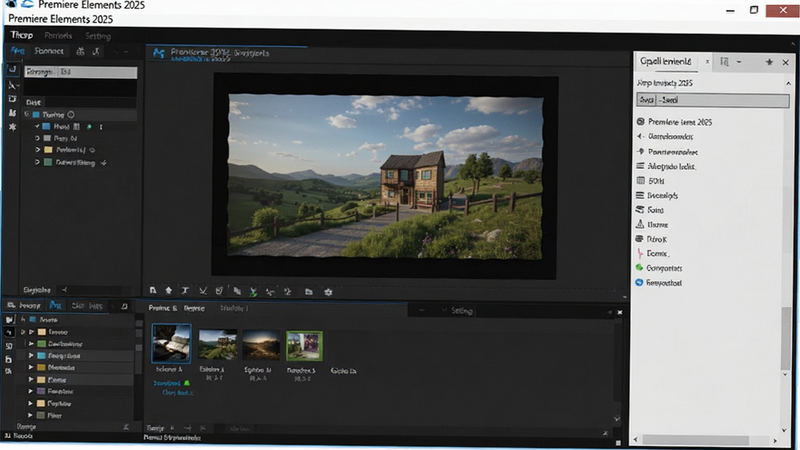The image size is (800, 450).
Task: Expand the green folder in the lower-left tree
Action: click(x=31, y=344)
